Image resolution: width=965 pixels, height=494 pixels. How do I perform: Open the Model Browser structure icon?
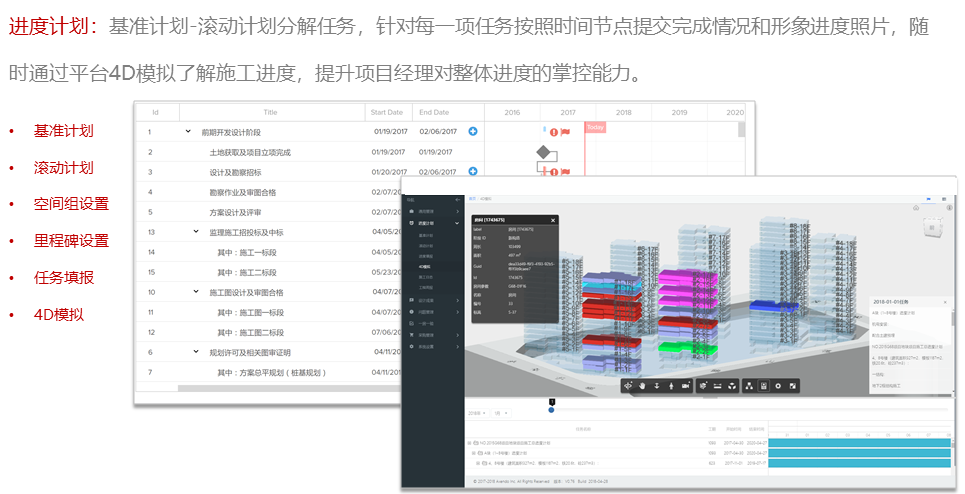[749, 386]
